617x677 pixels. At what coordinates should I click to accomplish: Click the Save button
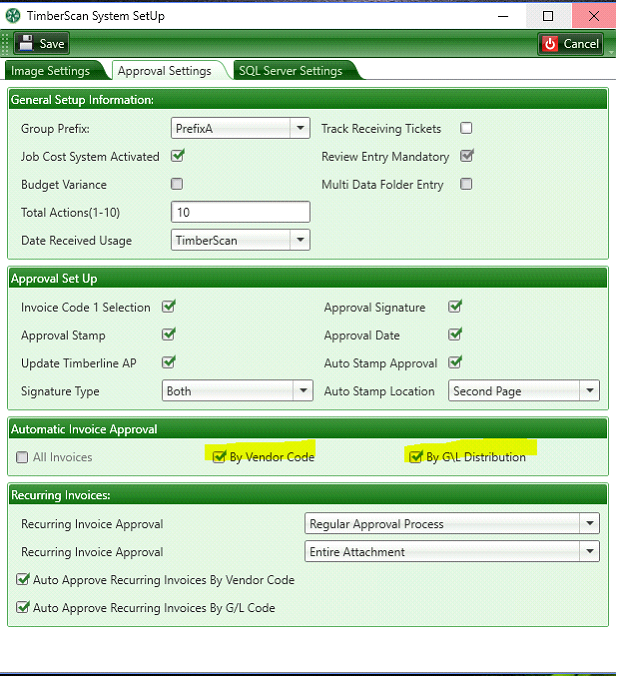coord(41,44)
